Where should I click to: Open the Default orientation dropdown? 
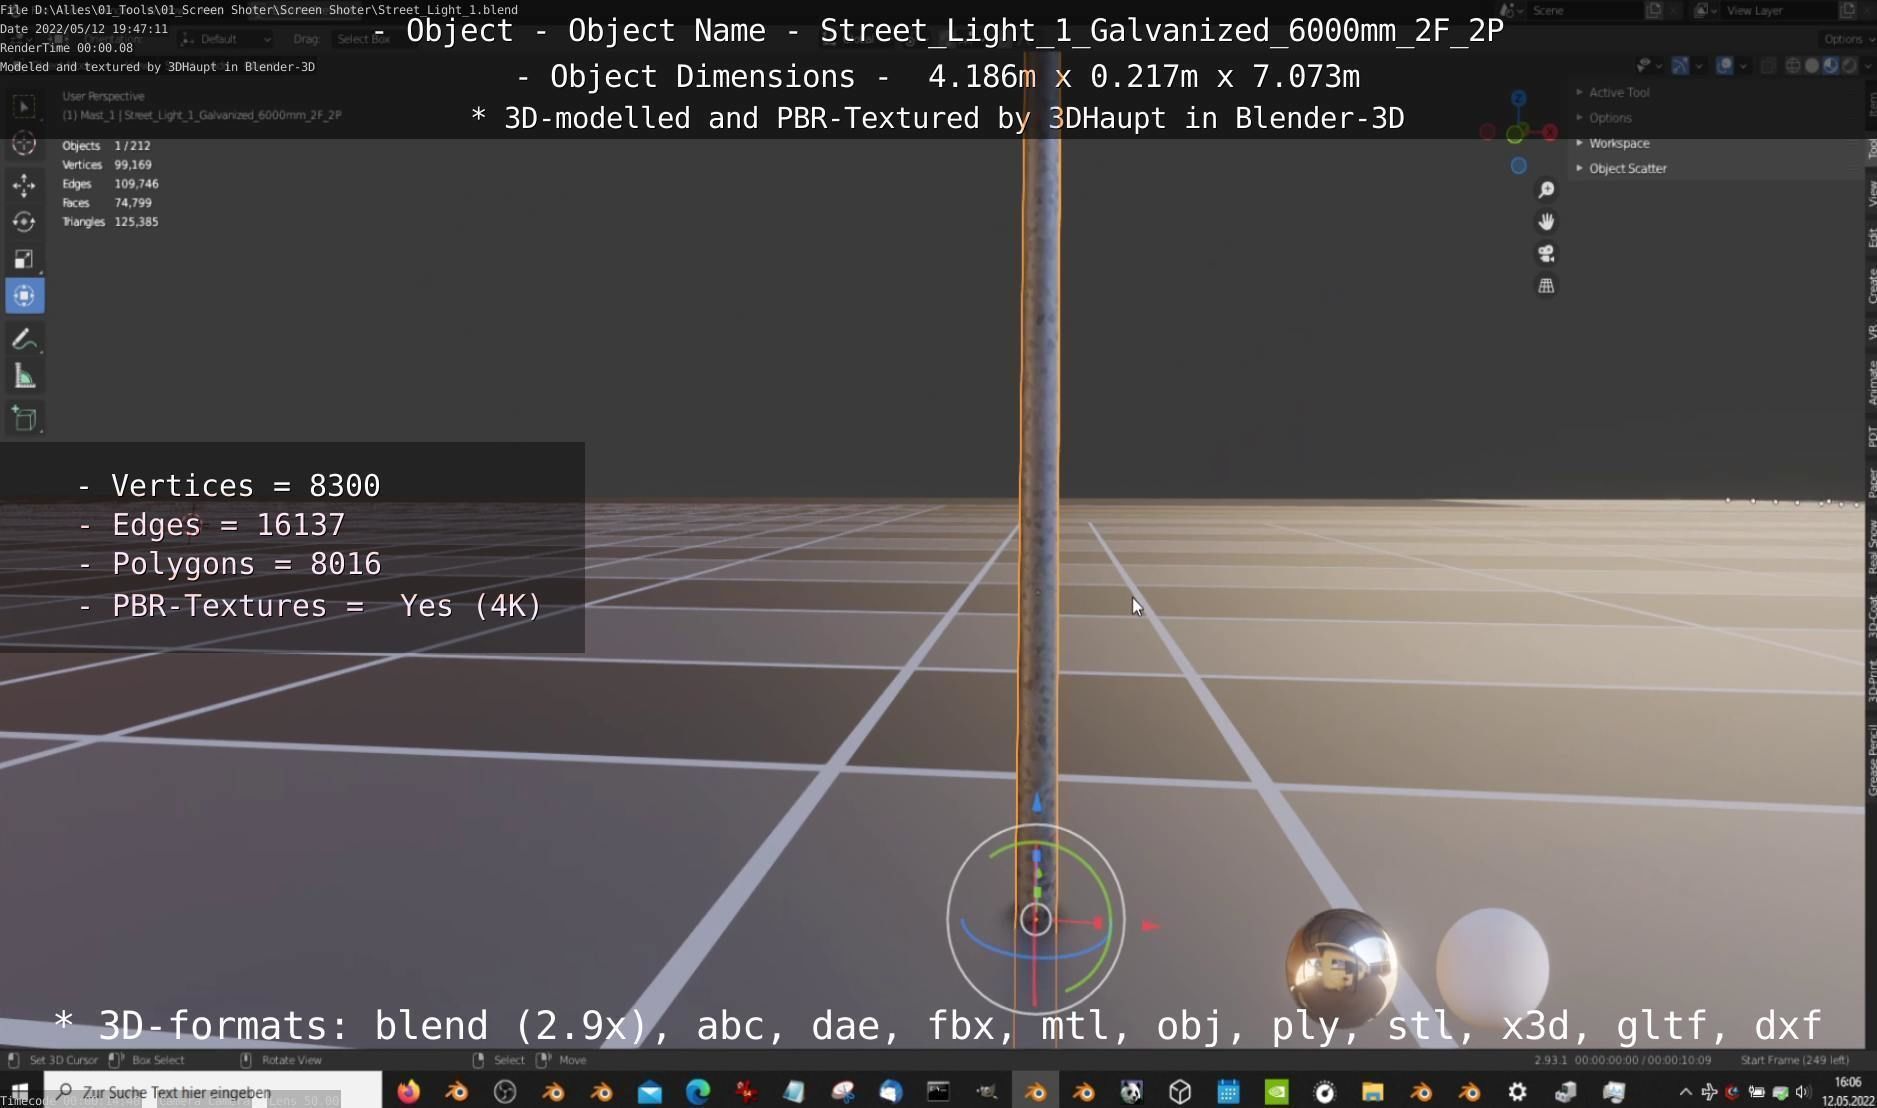coord(226,39)
